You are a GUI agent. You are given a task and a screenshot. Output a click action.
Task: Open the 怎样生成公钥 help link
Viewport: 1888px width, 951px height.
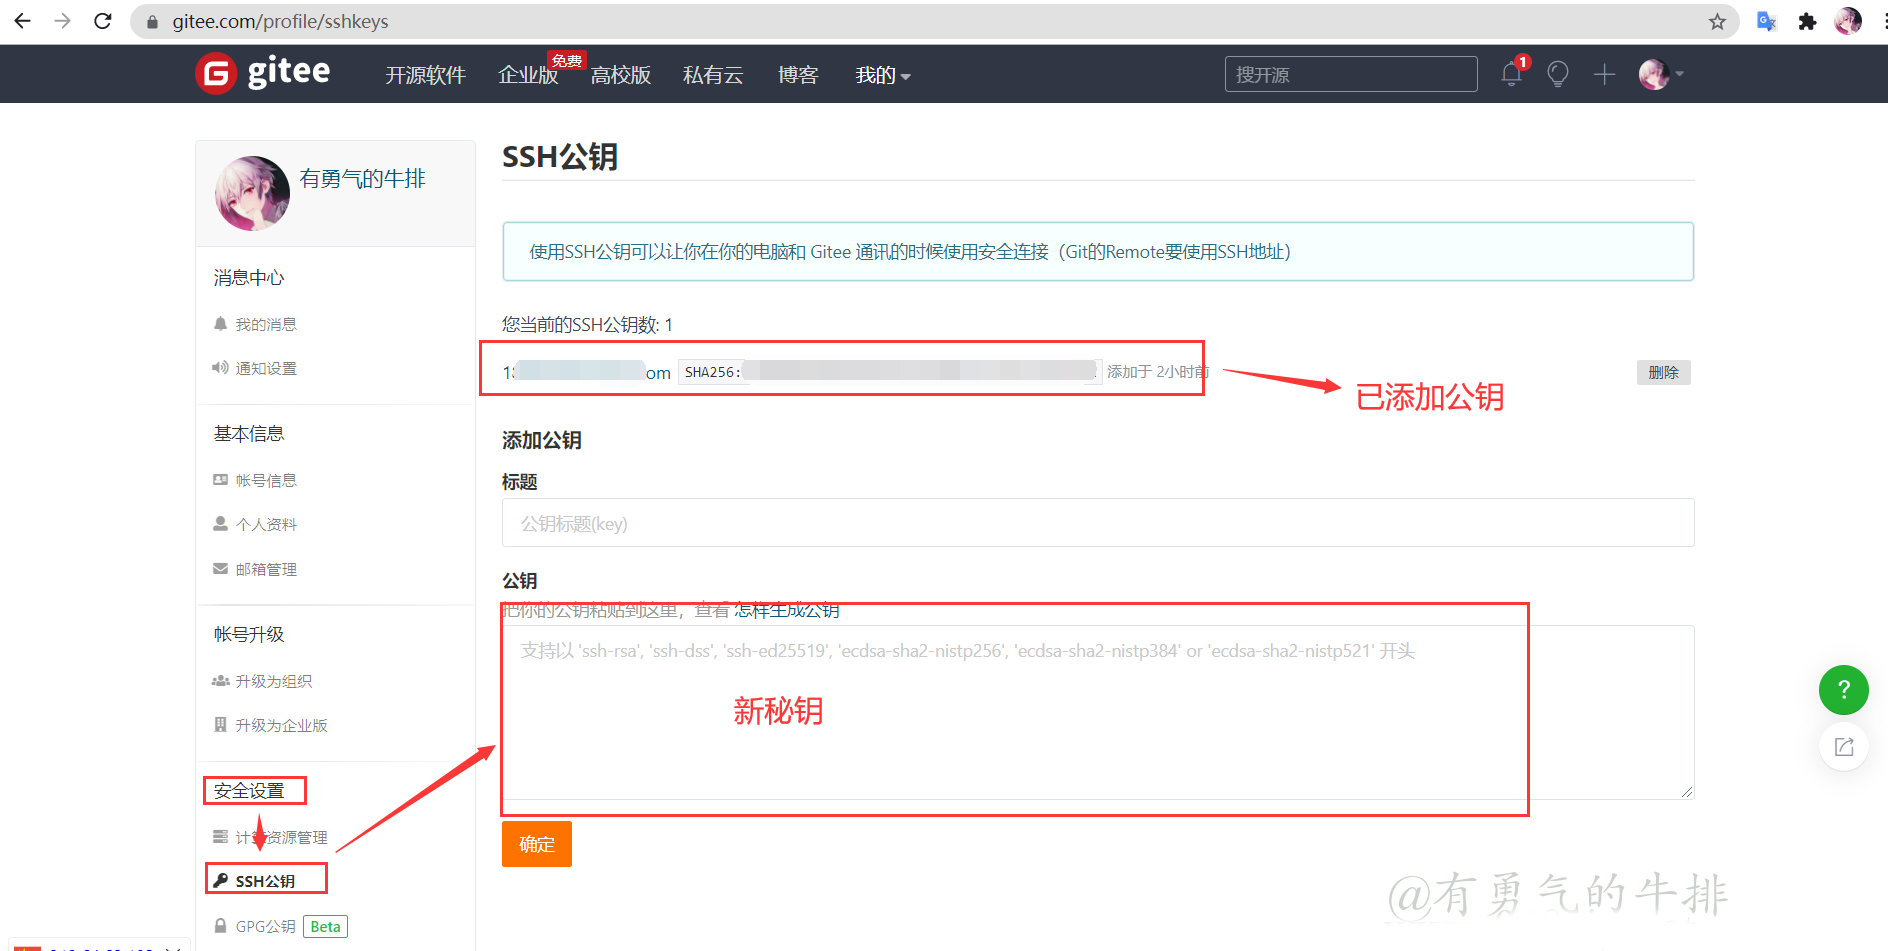[x=786, y=610]
